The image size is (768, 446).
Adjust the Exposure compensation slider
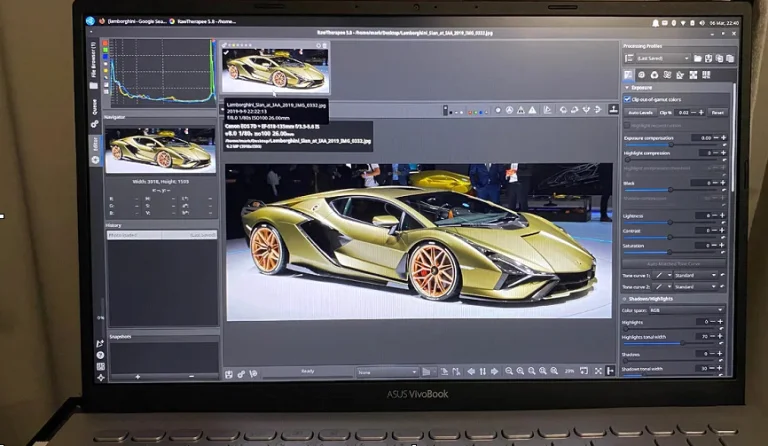(672, 145)
